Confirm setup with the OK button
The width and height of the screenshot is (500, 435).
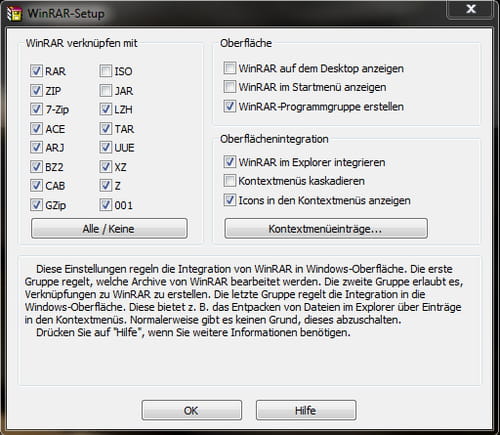tap(192, 410)
